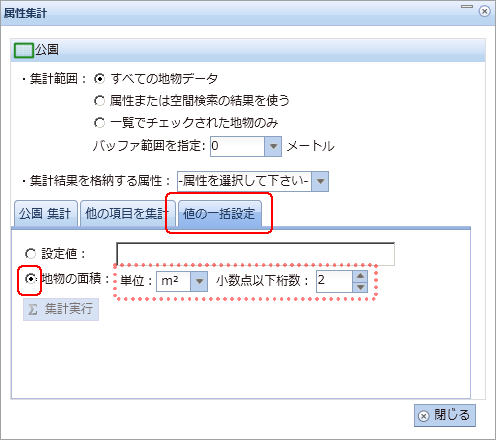Select すべての地物データ radio button
The image size is (496, 440).
pyautogui.click(x=99, y=79)
